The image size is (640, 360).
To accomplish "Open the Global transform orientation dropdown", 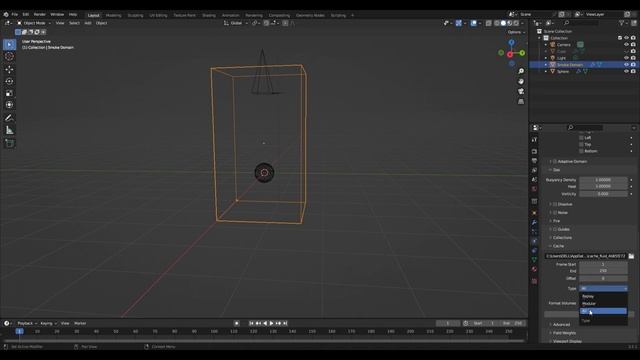I will (x=236, y=23).
